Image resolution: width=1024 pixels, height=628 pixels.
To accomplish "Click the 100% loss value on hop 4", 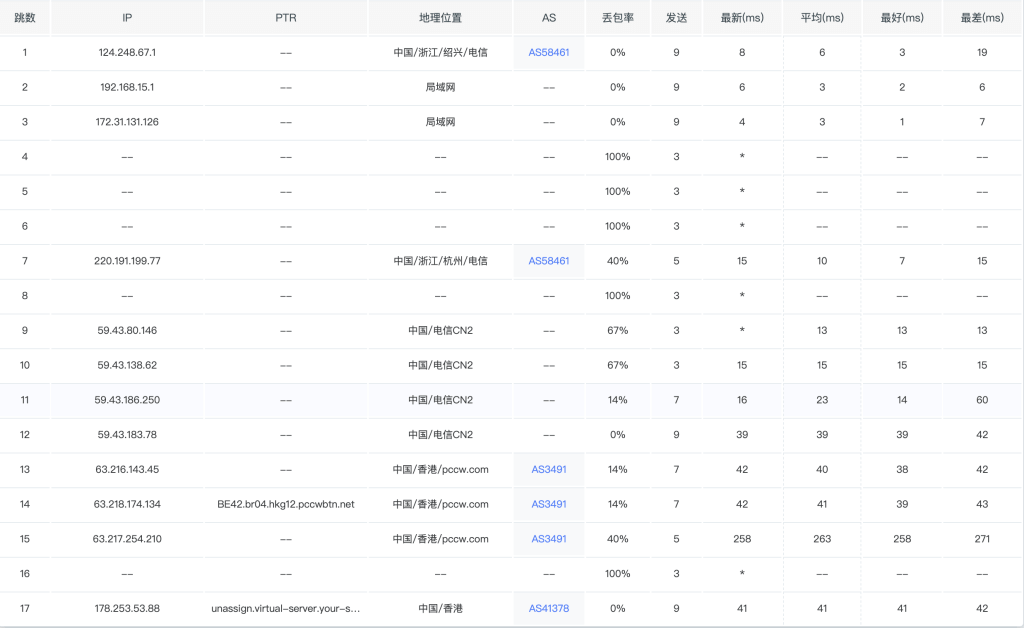I will [618, 157].
